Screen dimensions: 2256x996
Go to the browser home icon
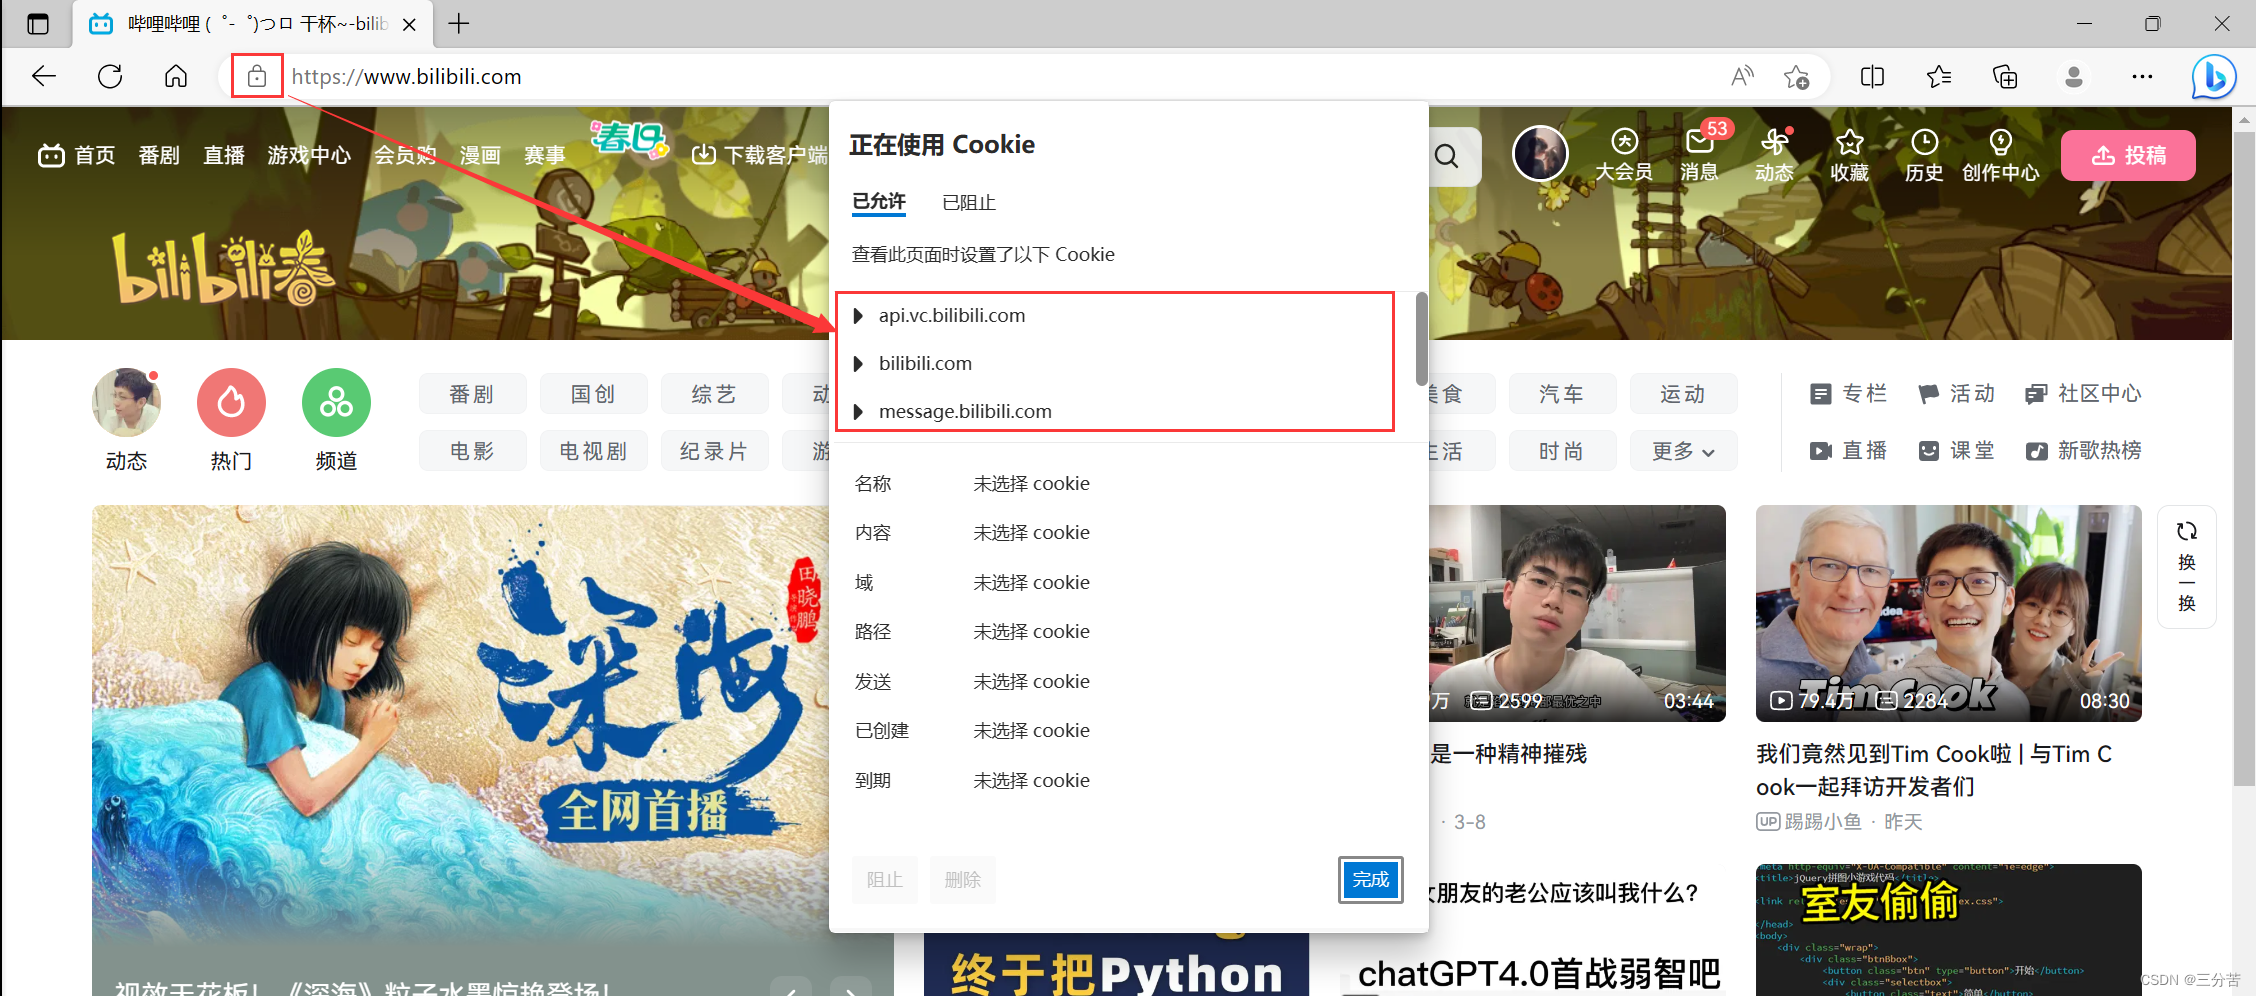click(x=176, y=76)
